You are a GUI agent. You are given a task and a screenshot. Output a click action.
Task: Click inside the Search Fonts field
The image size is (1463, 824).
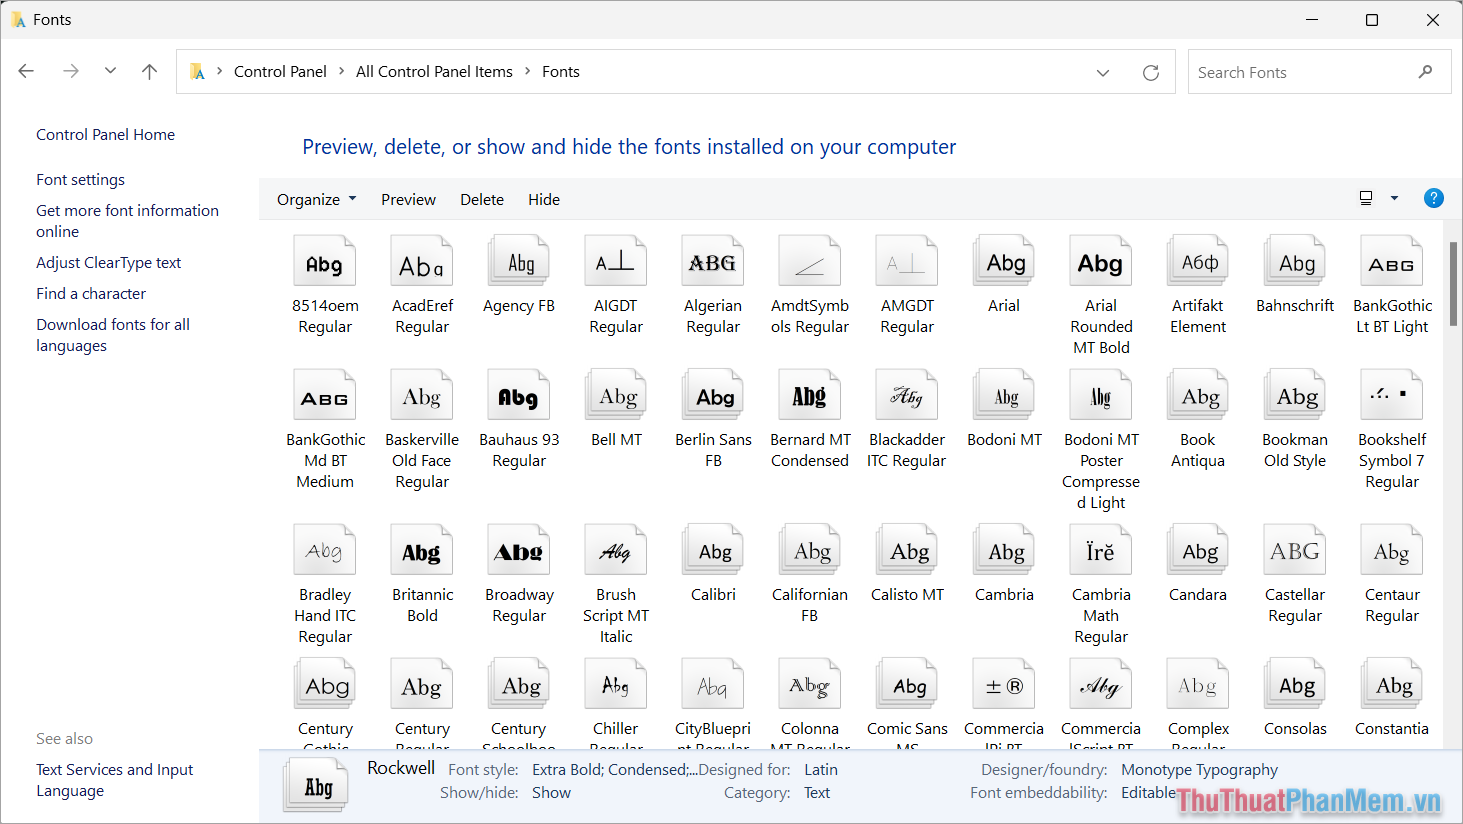click(x=1300, y=71)
